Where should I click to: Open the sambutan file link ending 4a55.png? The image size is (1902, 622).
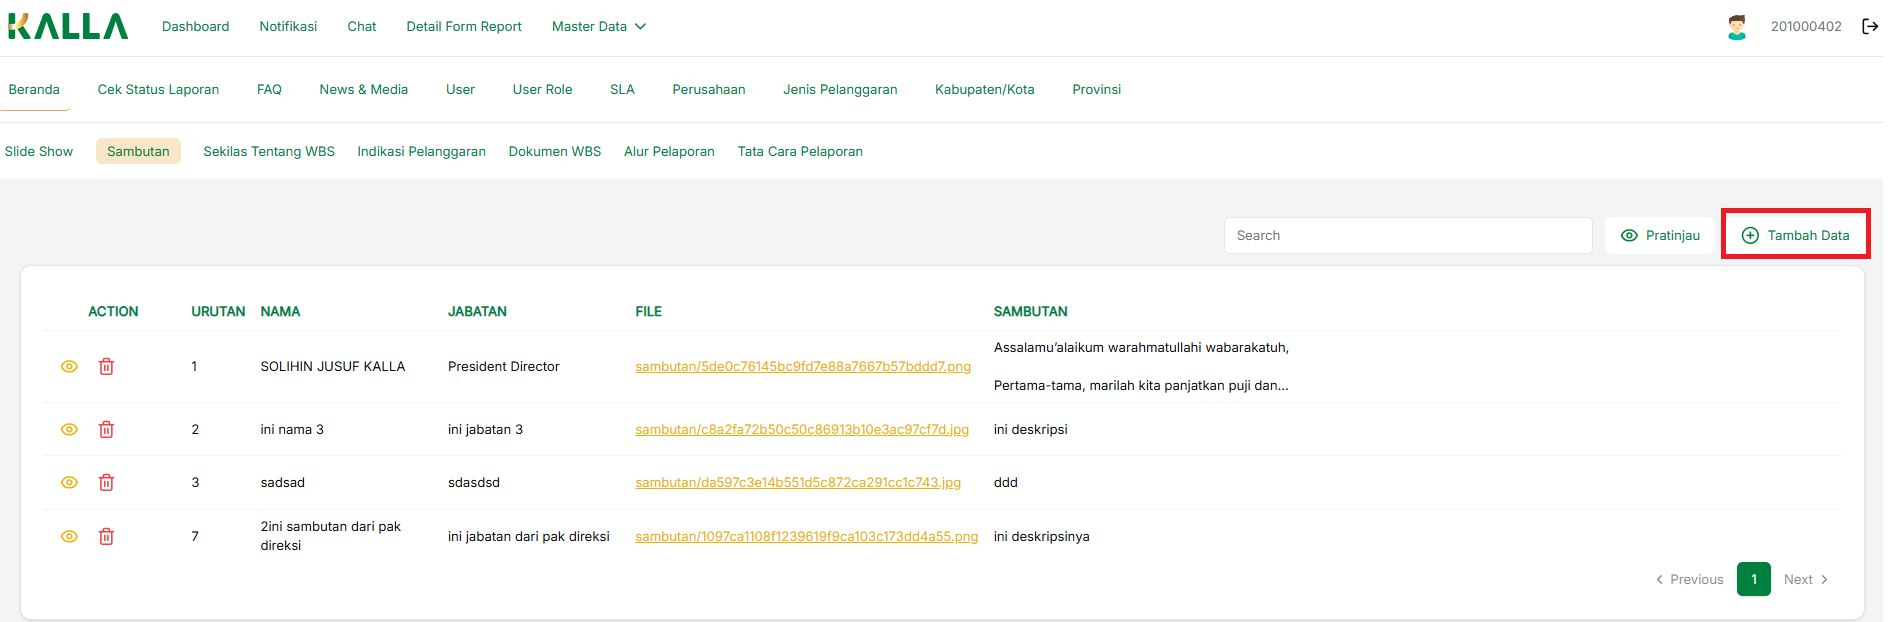point(806,537)
